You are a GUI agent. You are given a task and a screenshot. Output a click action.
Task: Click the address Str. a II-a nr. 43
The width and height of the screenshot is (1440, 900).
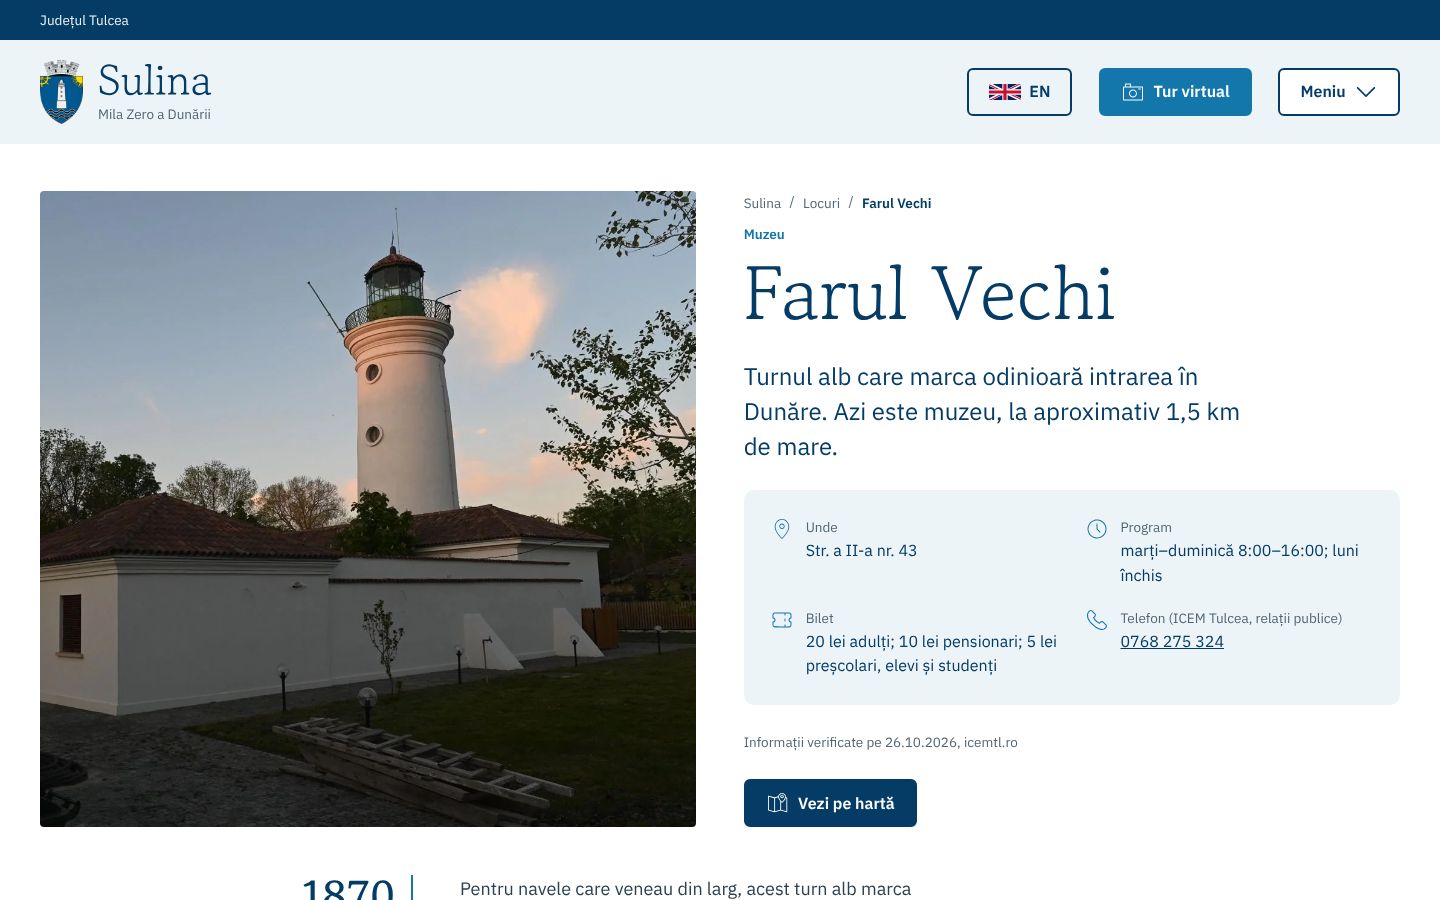861,551
